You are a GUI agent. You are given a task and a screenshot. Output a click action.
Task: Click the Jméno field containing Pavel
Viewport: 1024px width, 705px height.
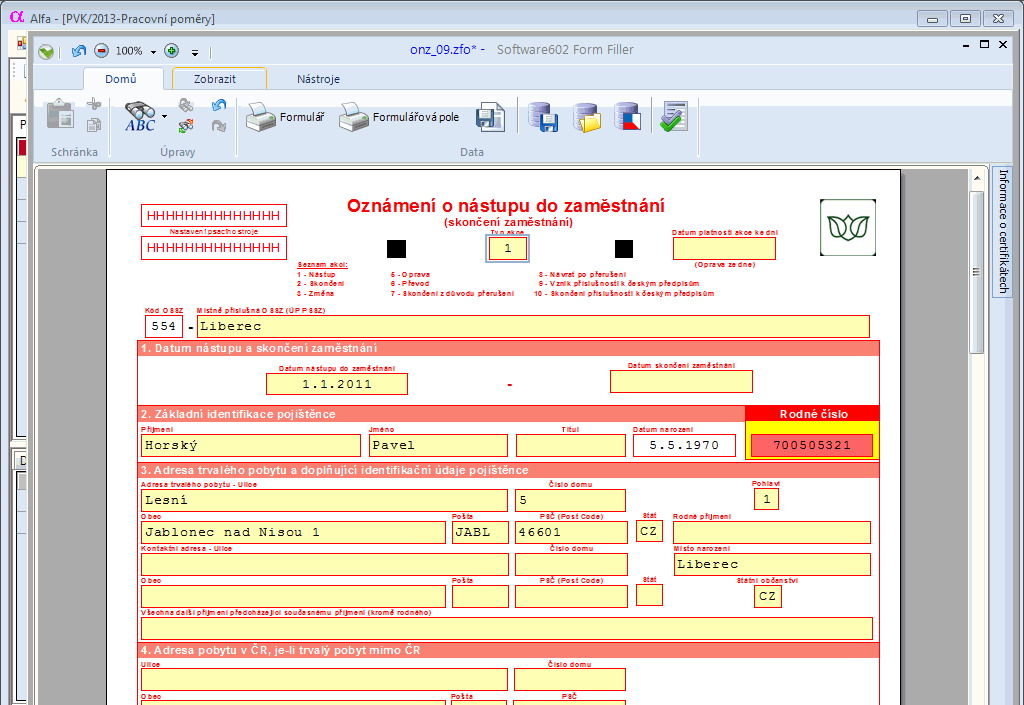[x=438, y=446]
